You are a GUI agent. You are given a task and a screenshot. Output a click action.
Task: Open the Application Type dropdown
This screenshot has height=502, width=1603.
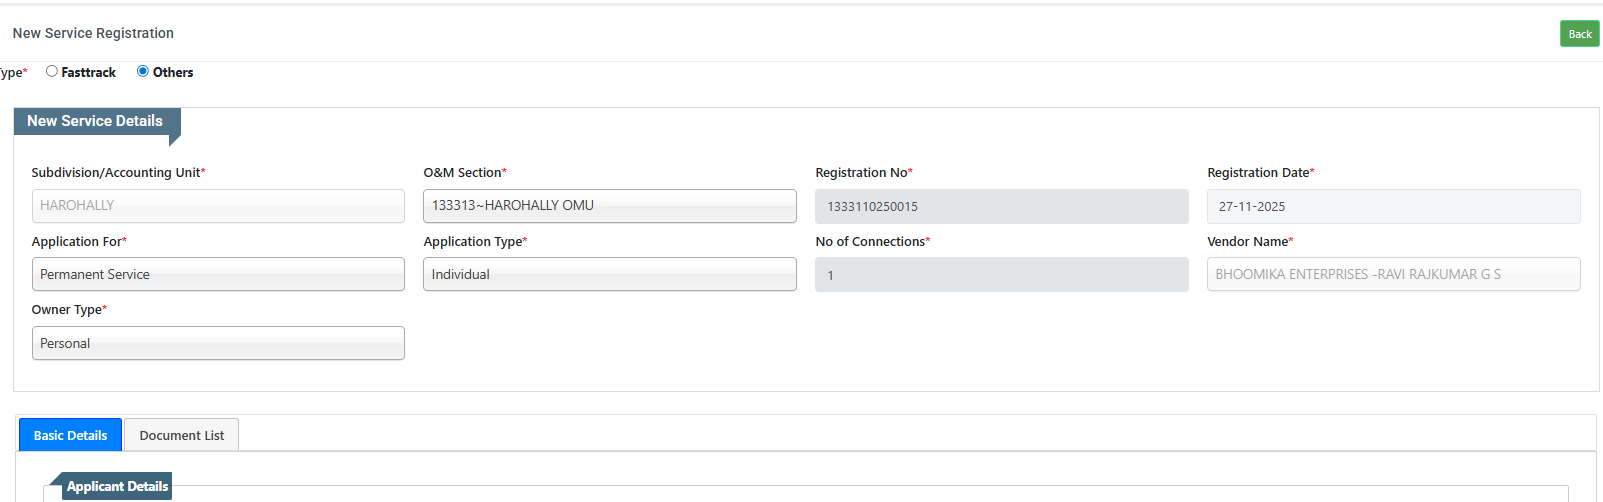[x=609, y=274]
